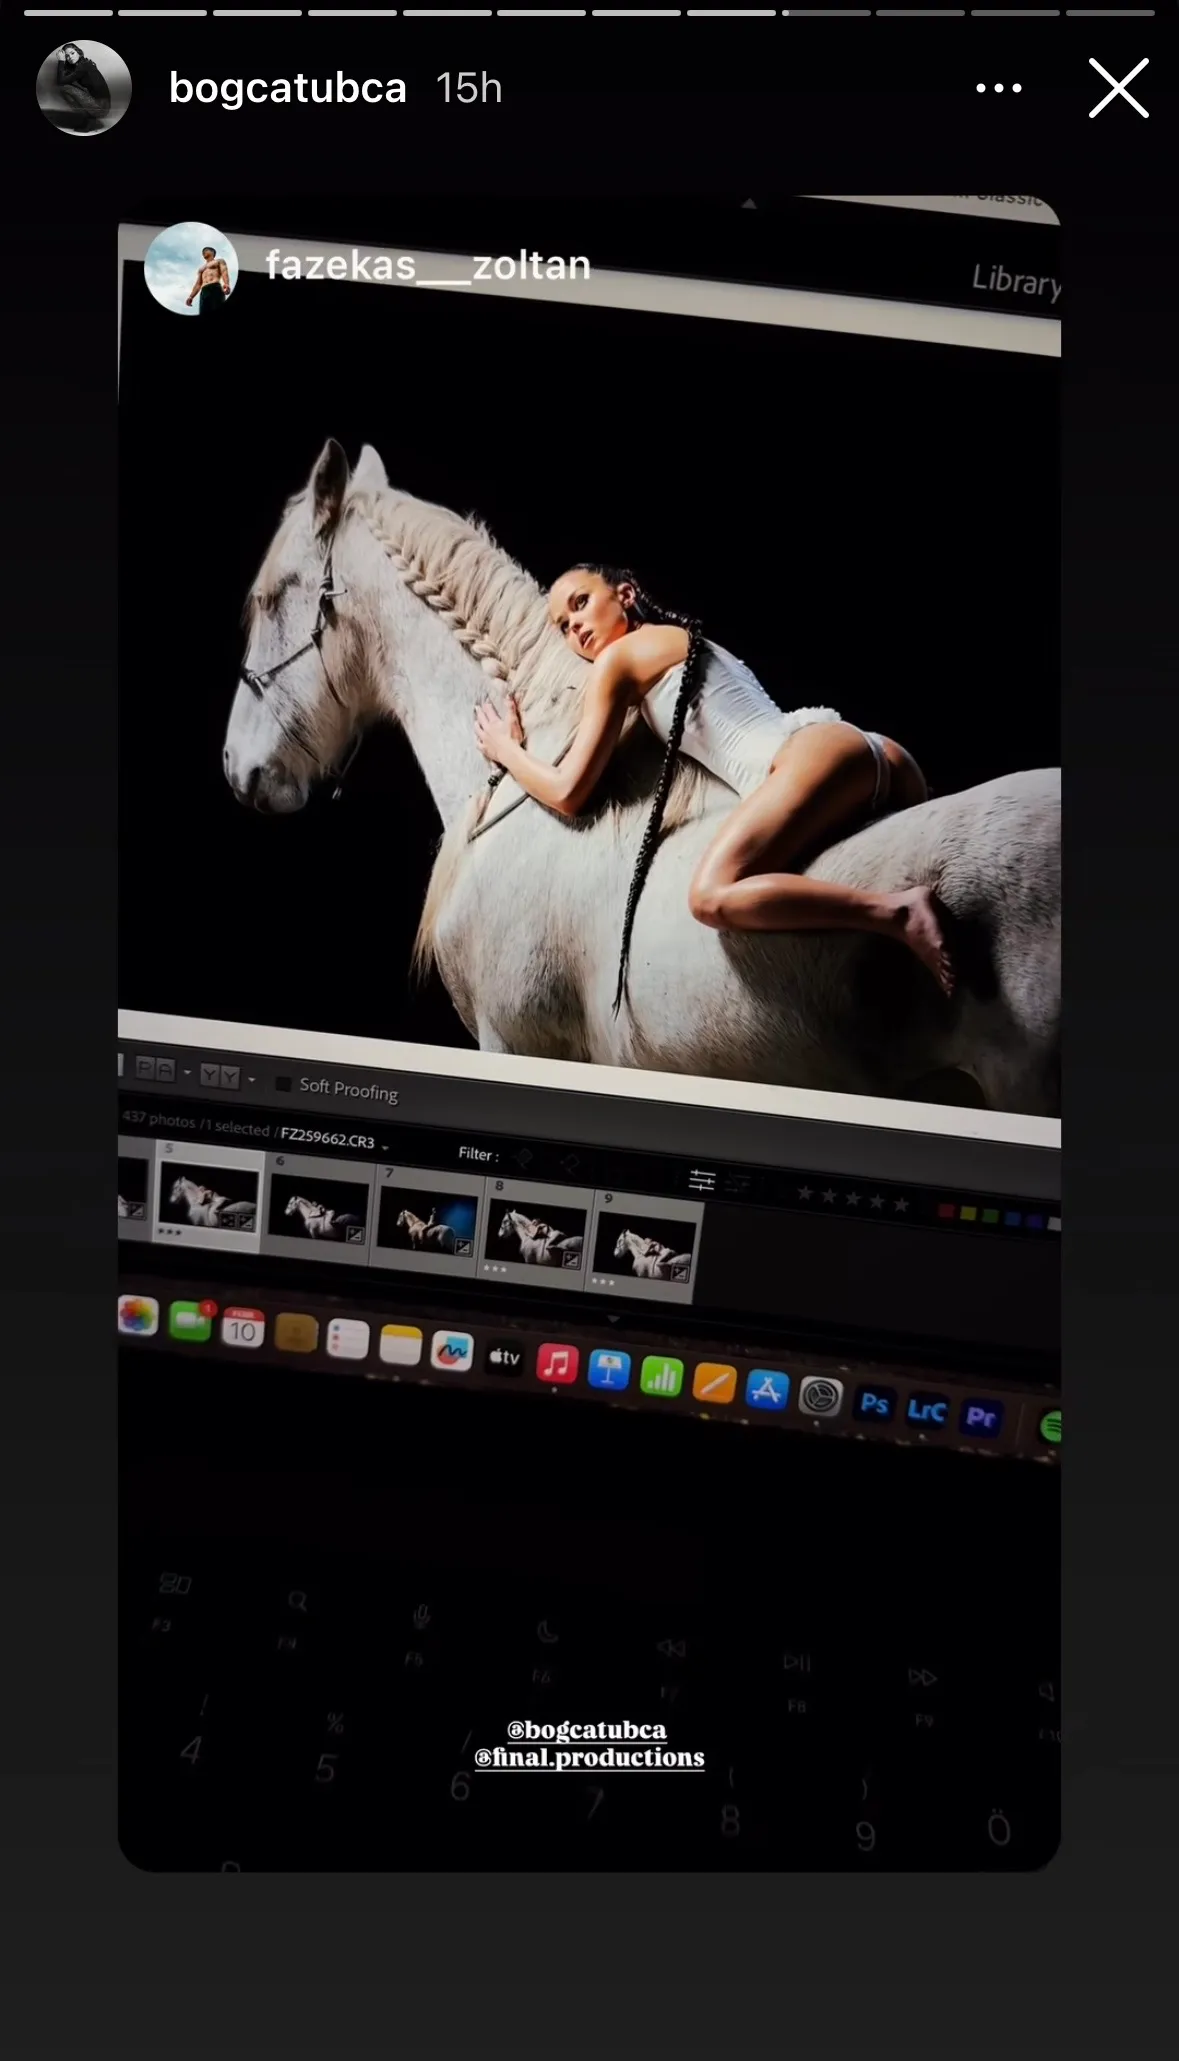Launch Lightroom Classic from the dock
Image resolution: width=1179 pixels, height=2061 pixels.
pyautogui.click(x=926, y=1410)
